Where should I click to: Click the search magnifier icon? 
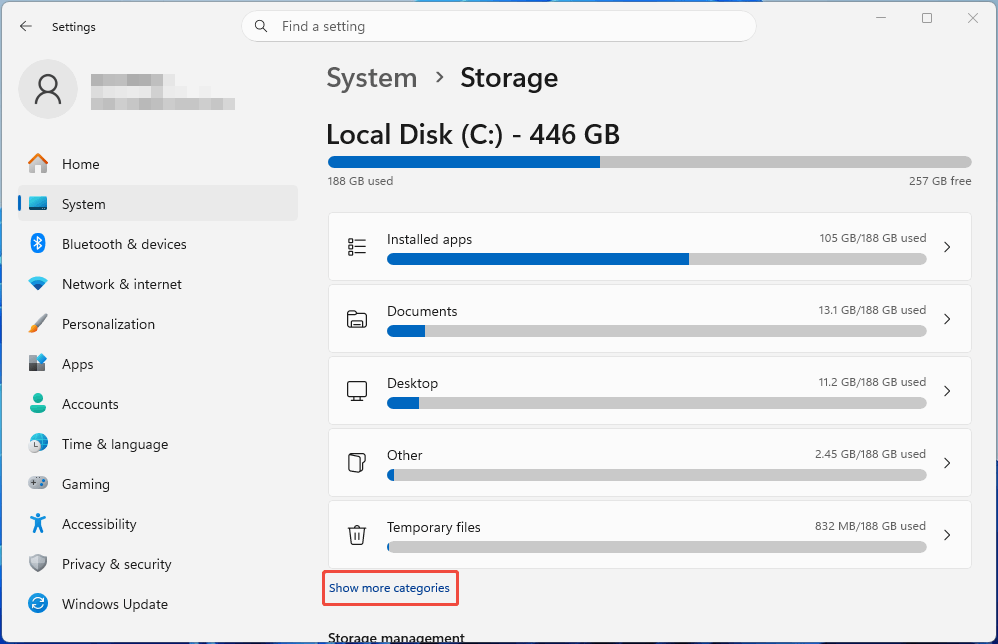click(261, 26)
